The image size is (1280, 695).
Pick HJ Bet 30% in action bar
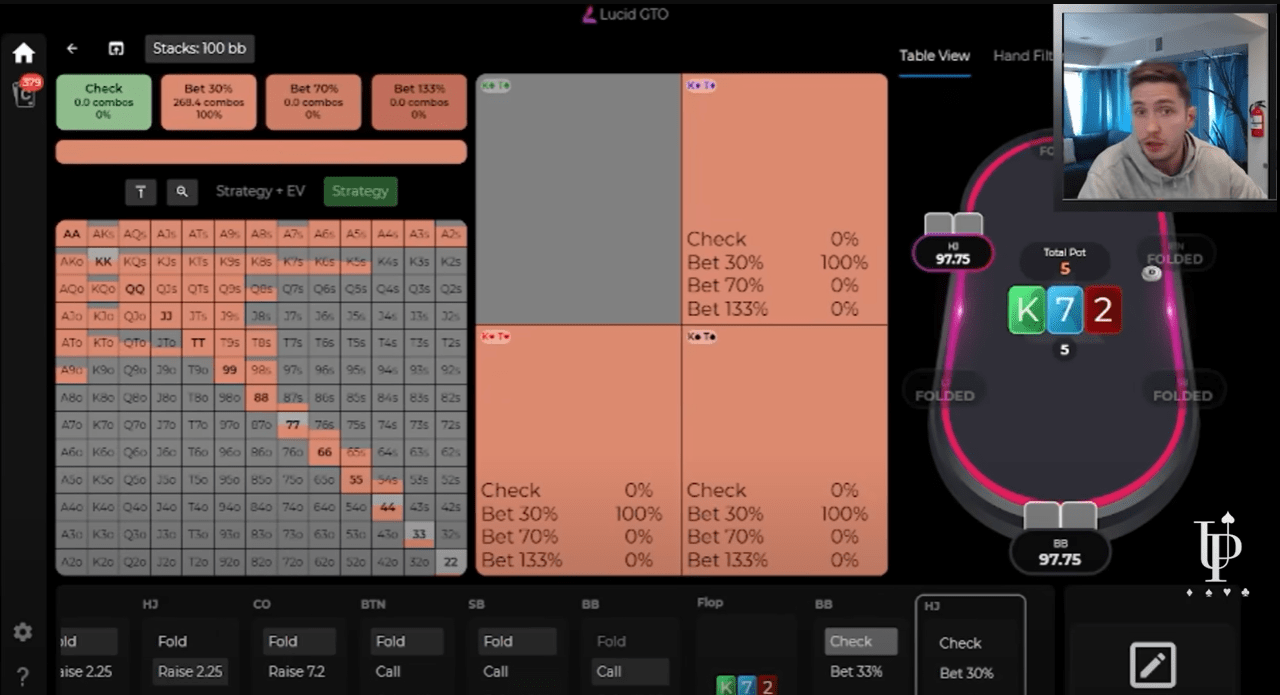[x=967, y=673]
